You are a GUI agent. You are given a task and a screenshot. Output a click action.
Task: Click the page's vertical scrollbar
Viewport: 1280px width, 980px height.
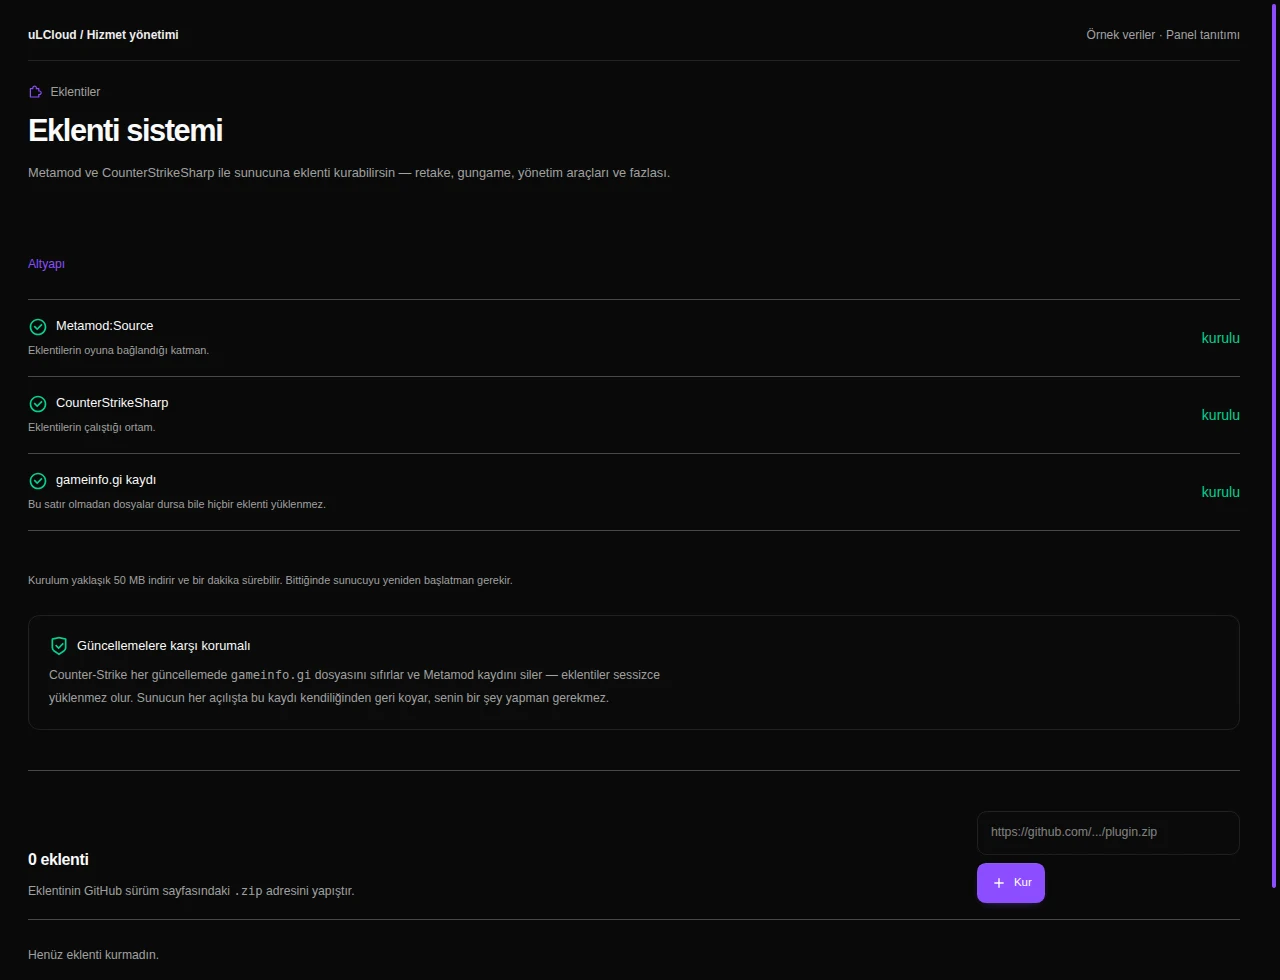pyautogui.click(x=1274, y=444)
